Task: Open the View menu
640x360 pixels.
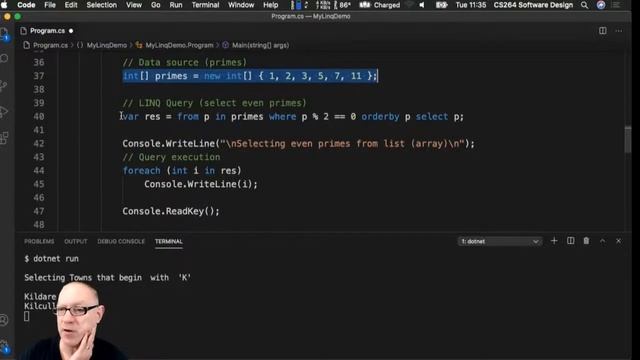Action: 133,5
